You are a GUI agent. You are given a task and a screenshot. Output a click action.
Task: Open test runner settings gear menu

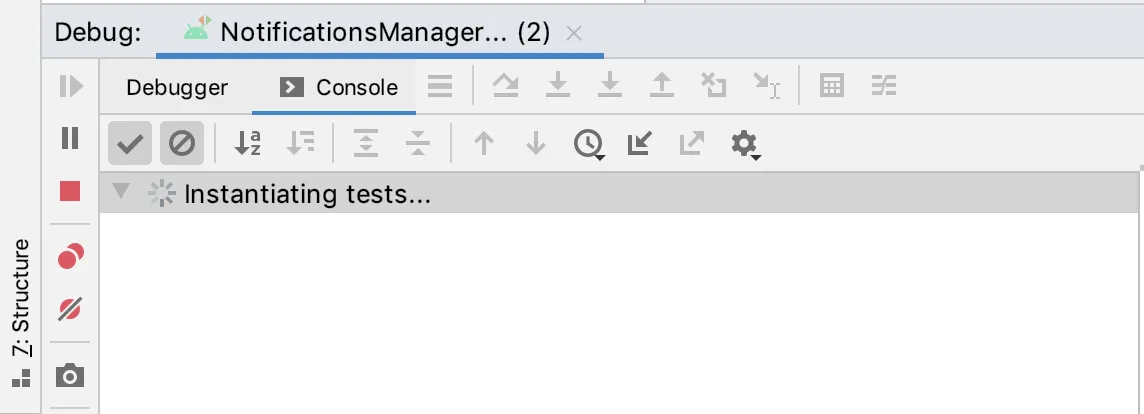coord(746,144)
